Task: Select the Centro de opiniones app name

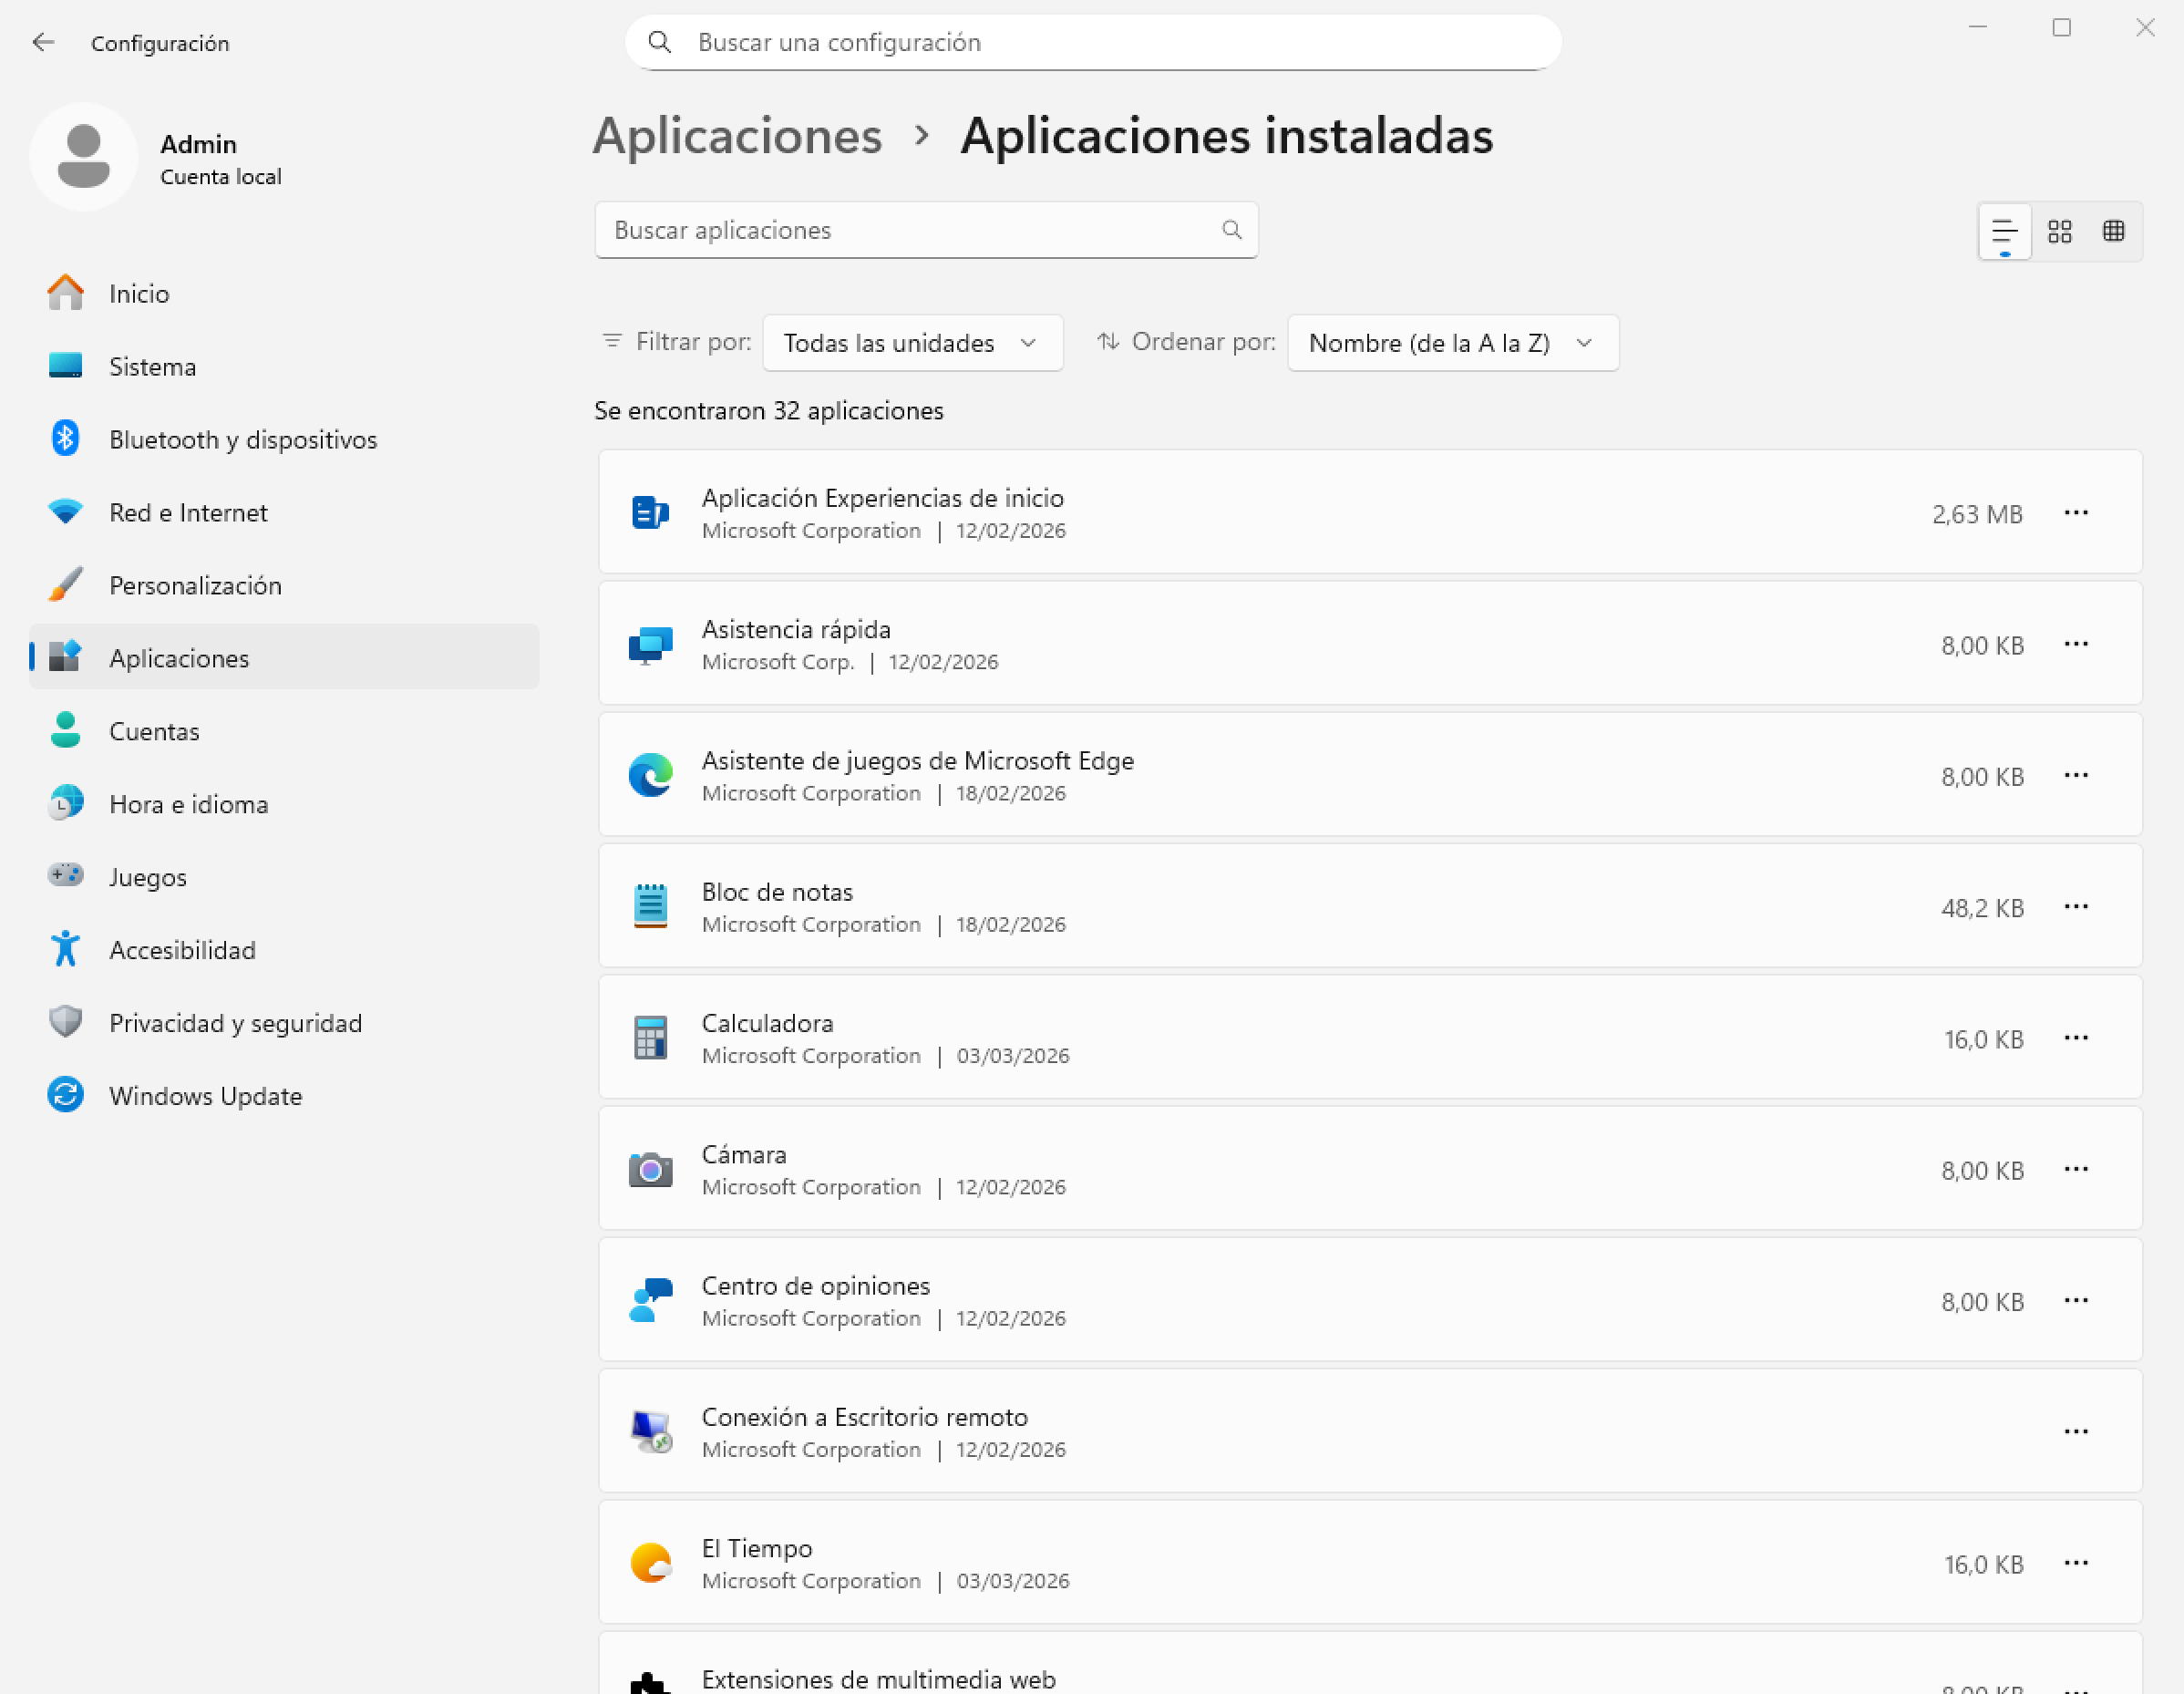Action: click(x=815, y=1286)
